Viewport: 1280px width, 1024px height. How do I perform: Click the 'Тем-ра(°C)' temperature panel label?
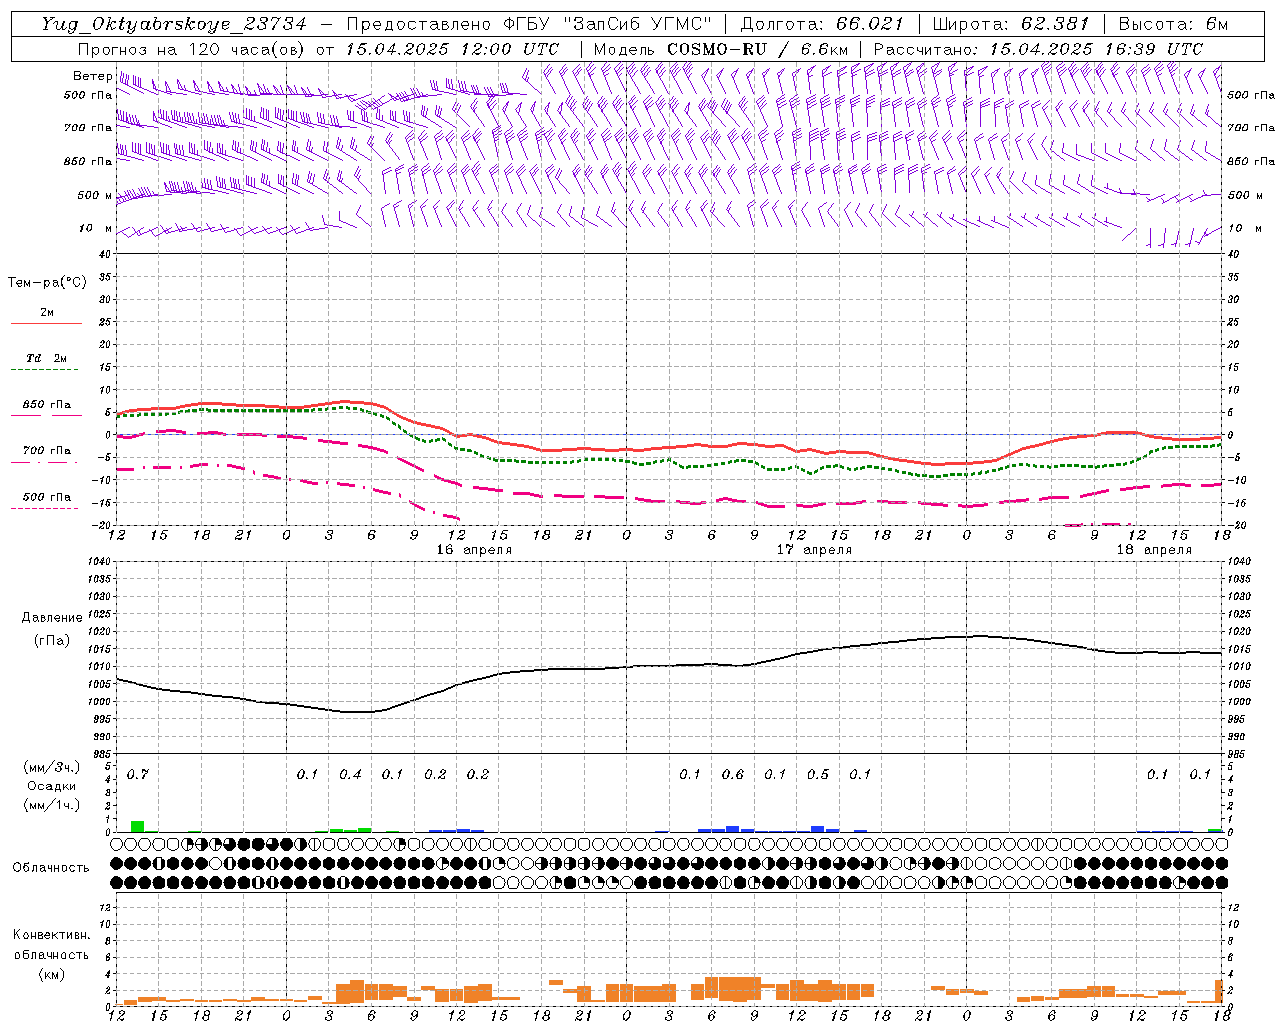(47, 283)
